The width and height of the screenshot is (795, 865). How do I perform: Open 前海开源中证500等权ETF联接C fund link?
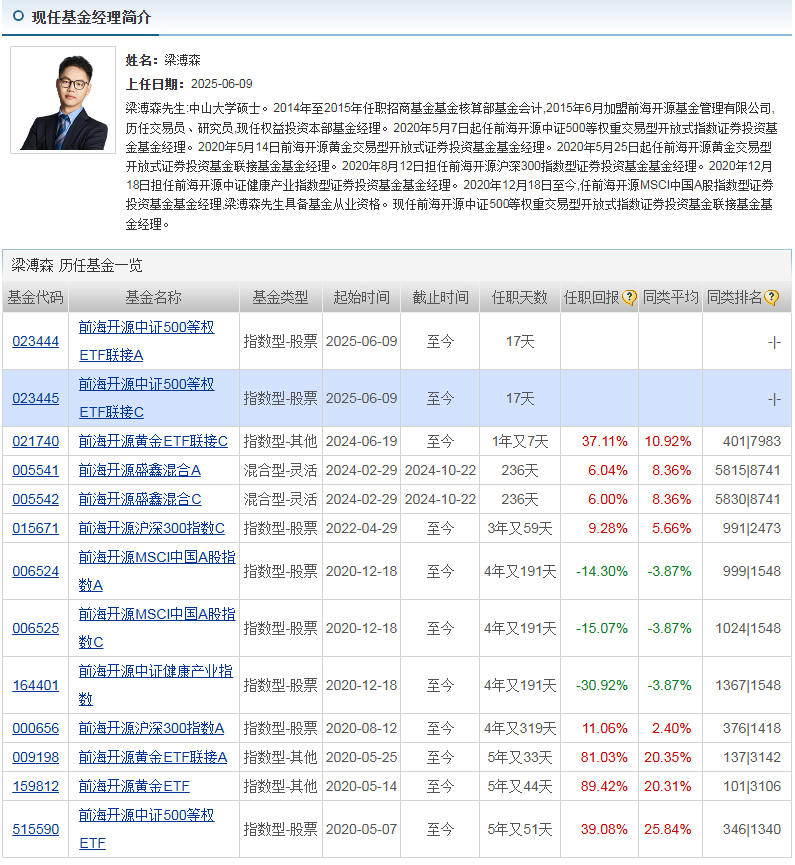pyautogui.click(x=146, y=398)
